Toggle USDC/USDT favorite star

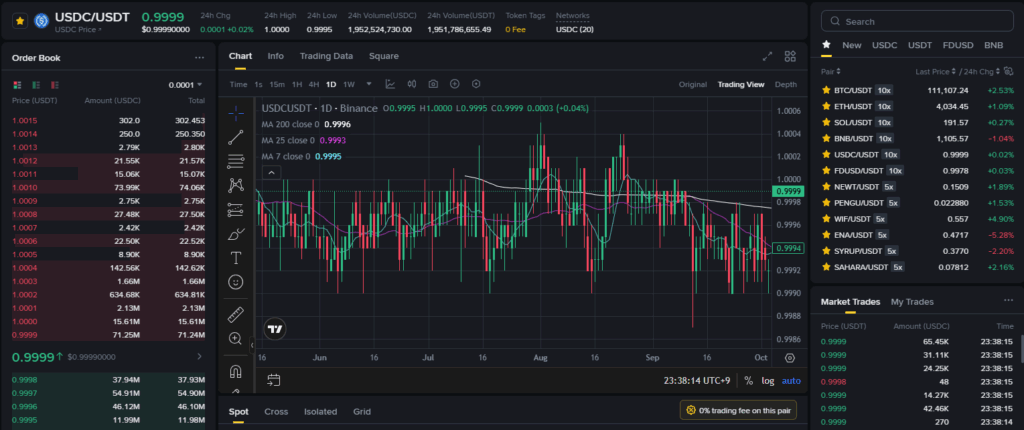point(19,20)
